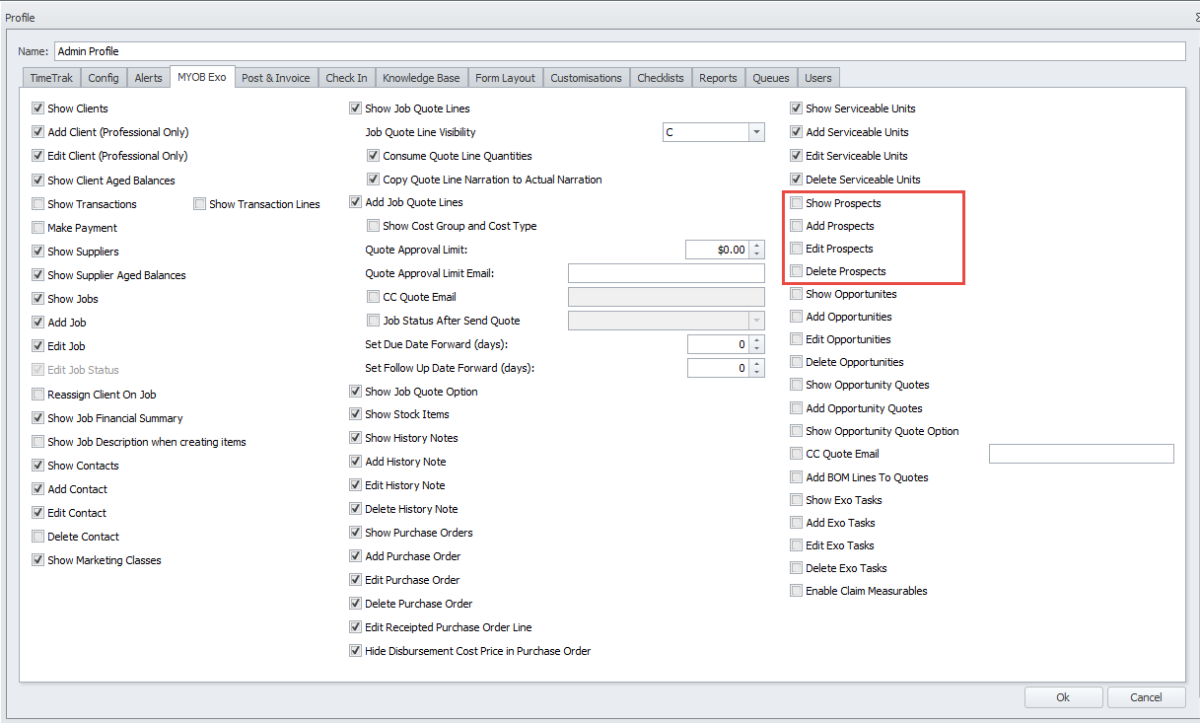The height and width of the screenshot is (723, 1200).
Task: Increase Quote Approval Limit with up arrow
Action: [757, 245]
